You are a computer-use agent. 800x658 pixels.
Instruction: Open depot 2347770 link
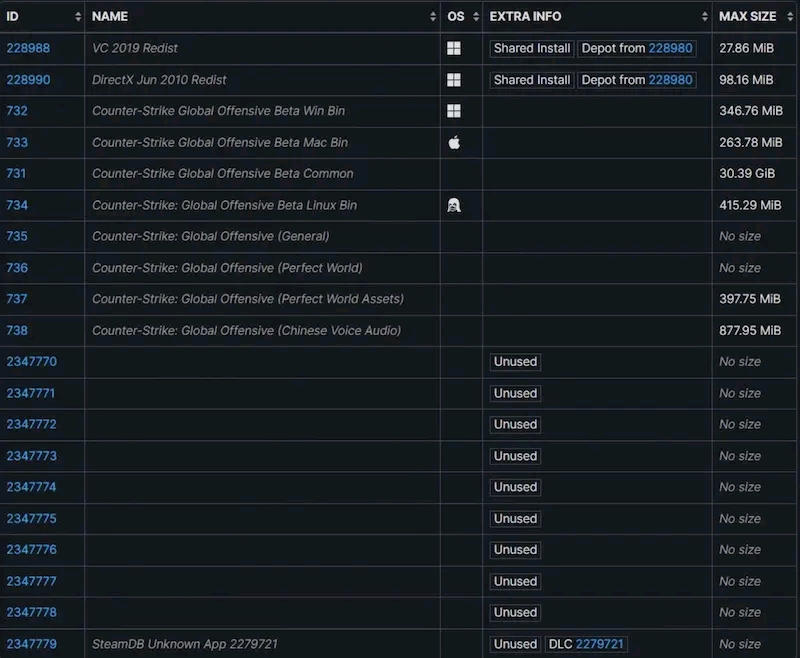pos(32,362)
